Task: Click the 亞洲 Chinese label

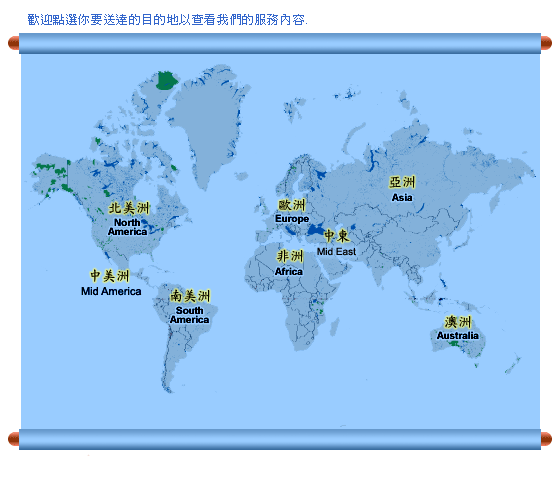Action: click(402, 182)
